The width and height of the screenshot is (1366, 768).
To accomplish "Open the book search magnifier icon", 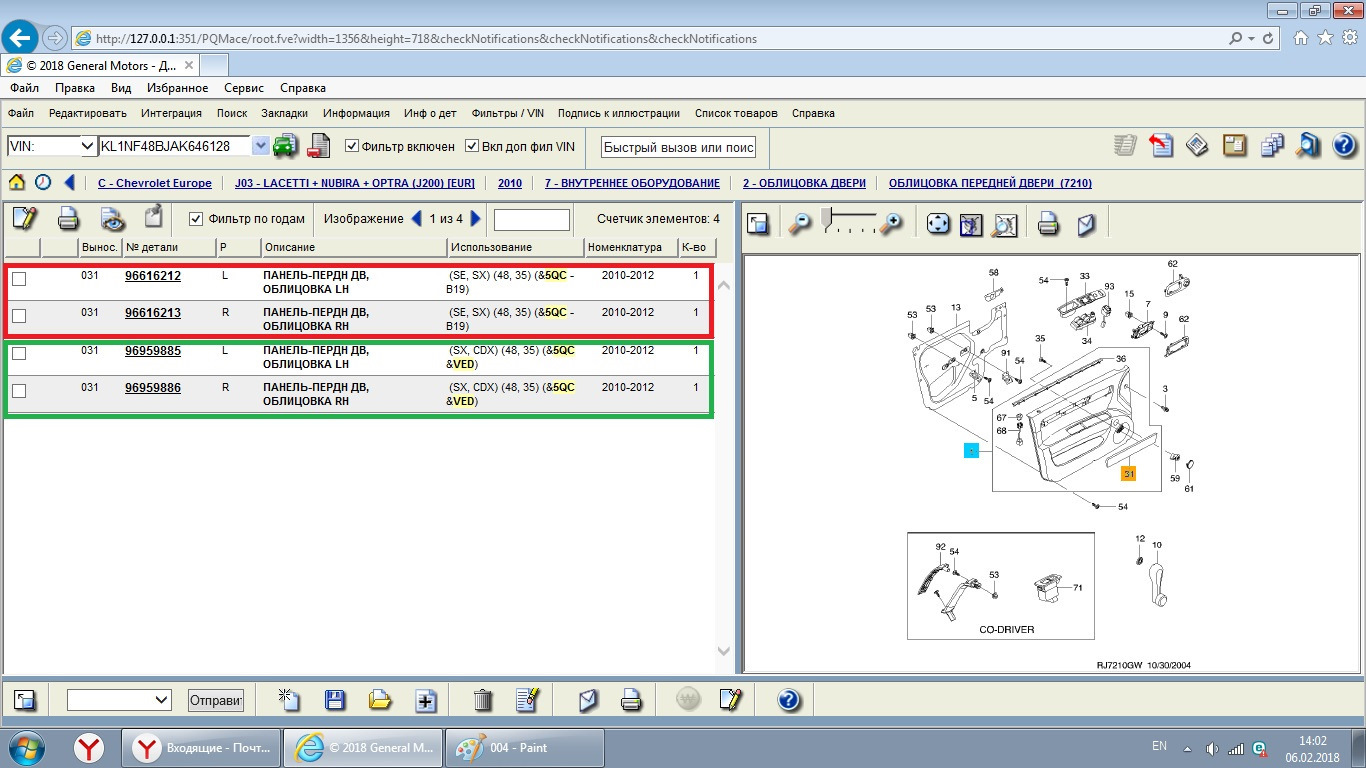I will pos(1308,146).
